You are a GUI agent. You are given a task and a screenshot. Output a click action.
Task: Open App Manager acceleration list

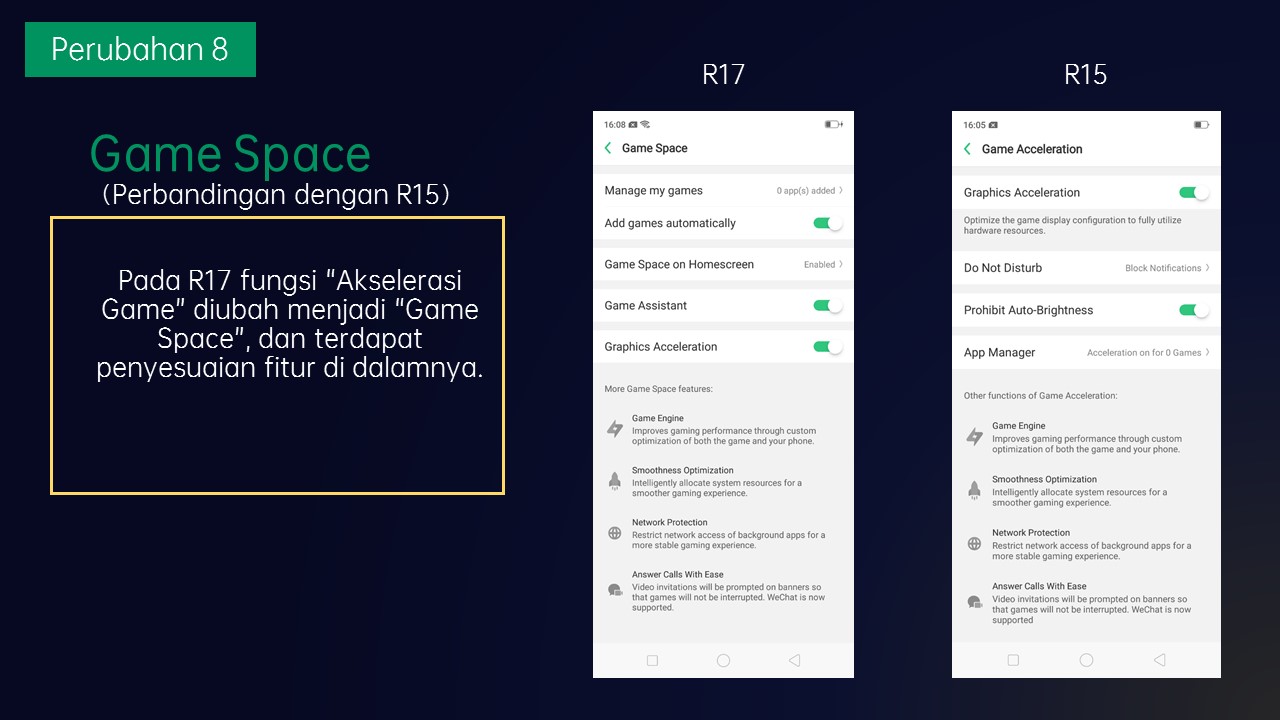pos(1207,352)
